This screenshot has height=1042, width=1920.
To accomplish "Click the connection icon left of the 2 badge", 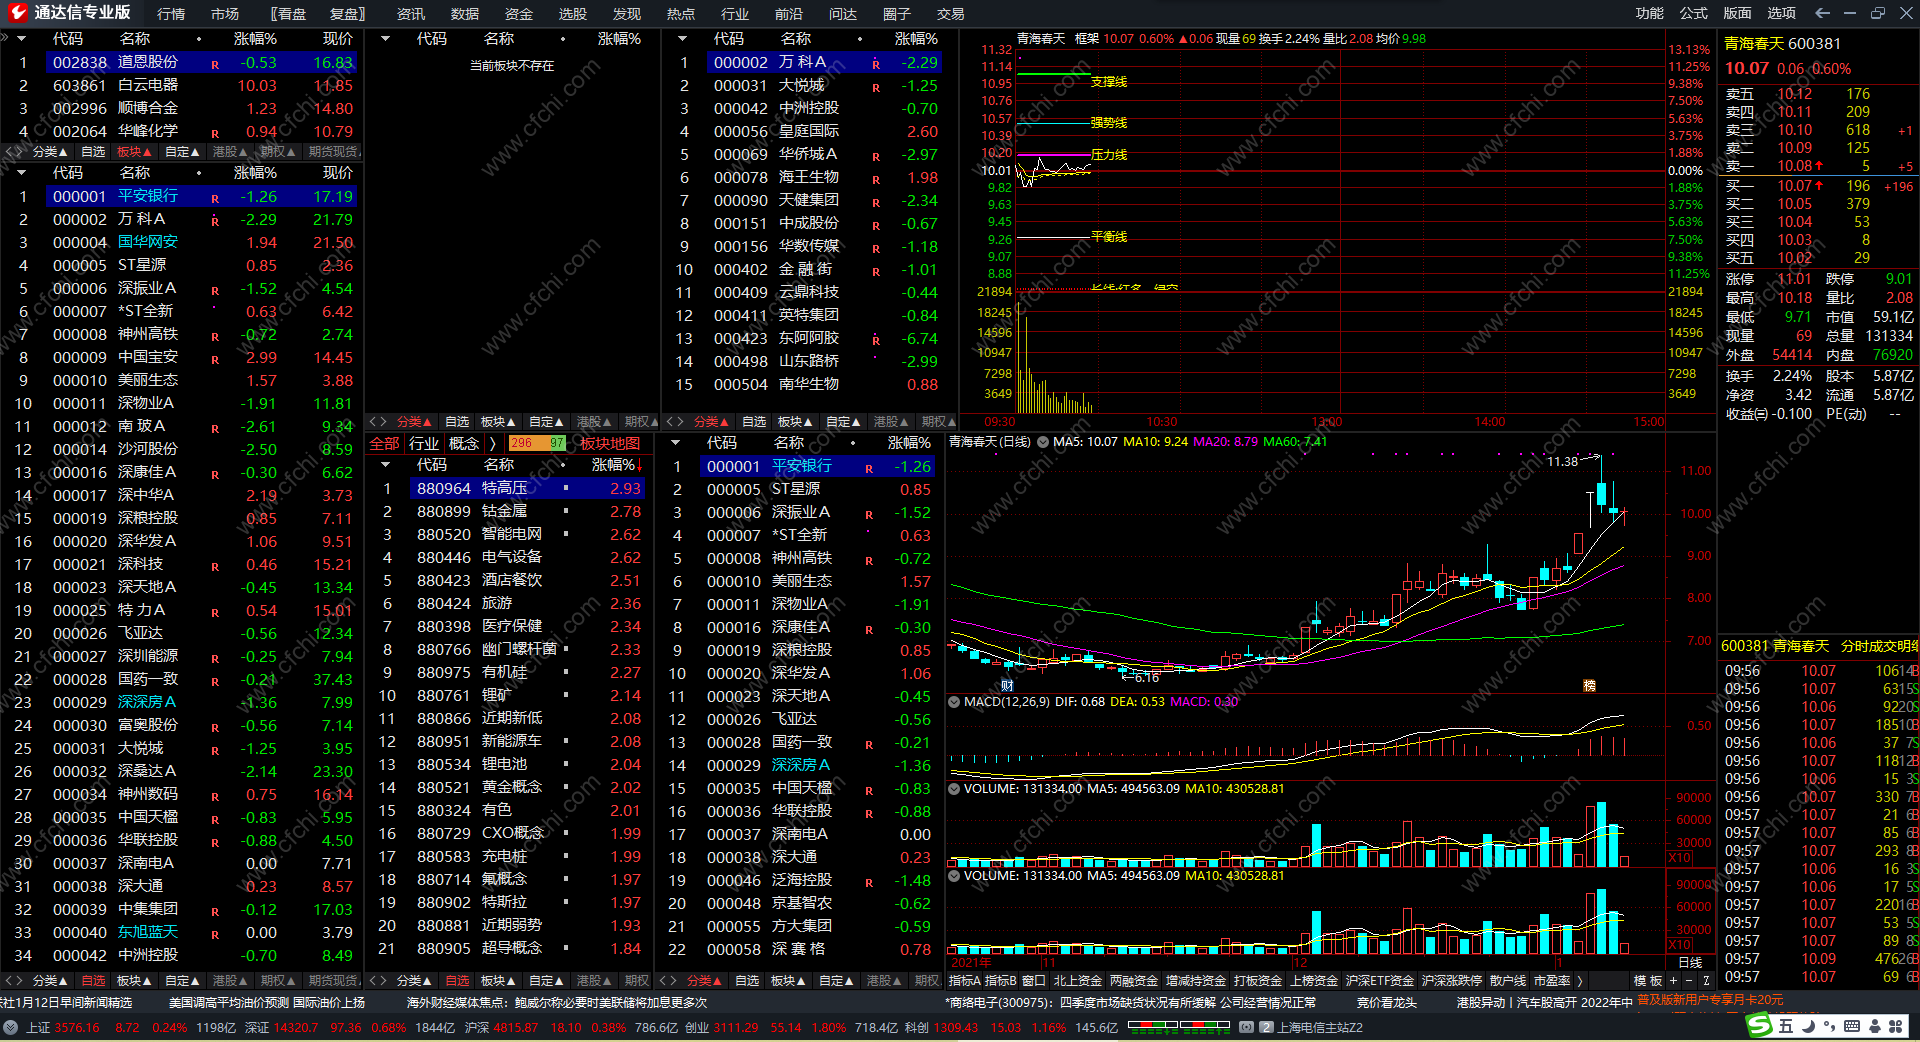I will pyautogui.click(x=1246, y=1027).
